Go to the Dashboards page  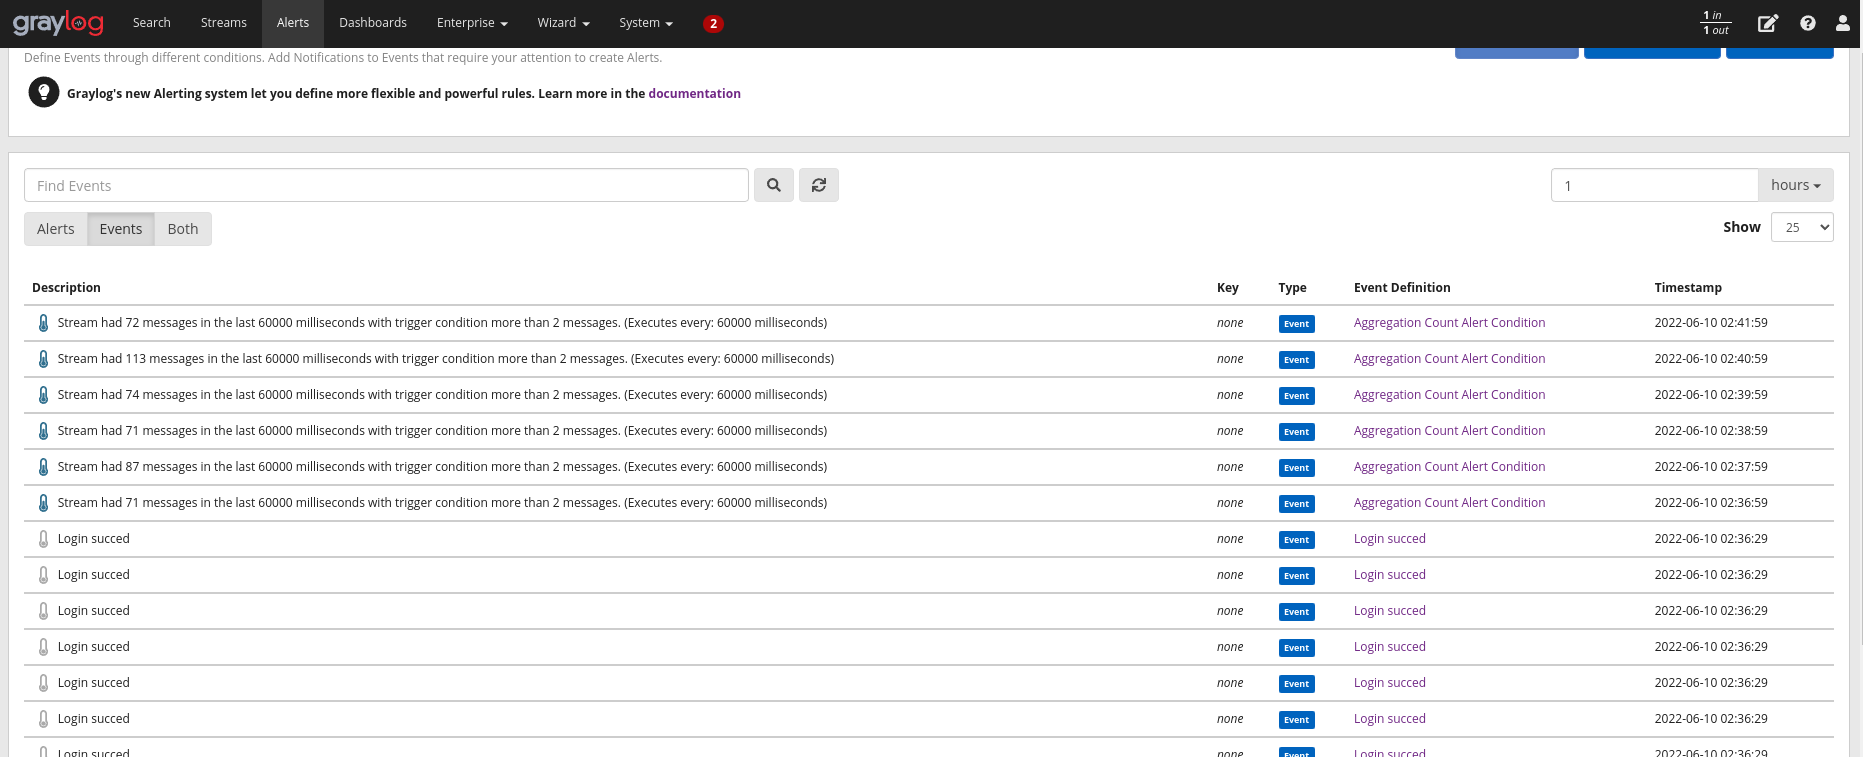(x=372, y=23)
